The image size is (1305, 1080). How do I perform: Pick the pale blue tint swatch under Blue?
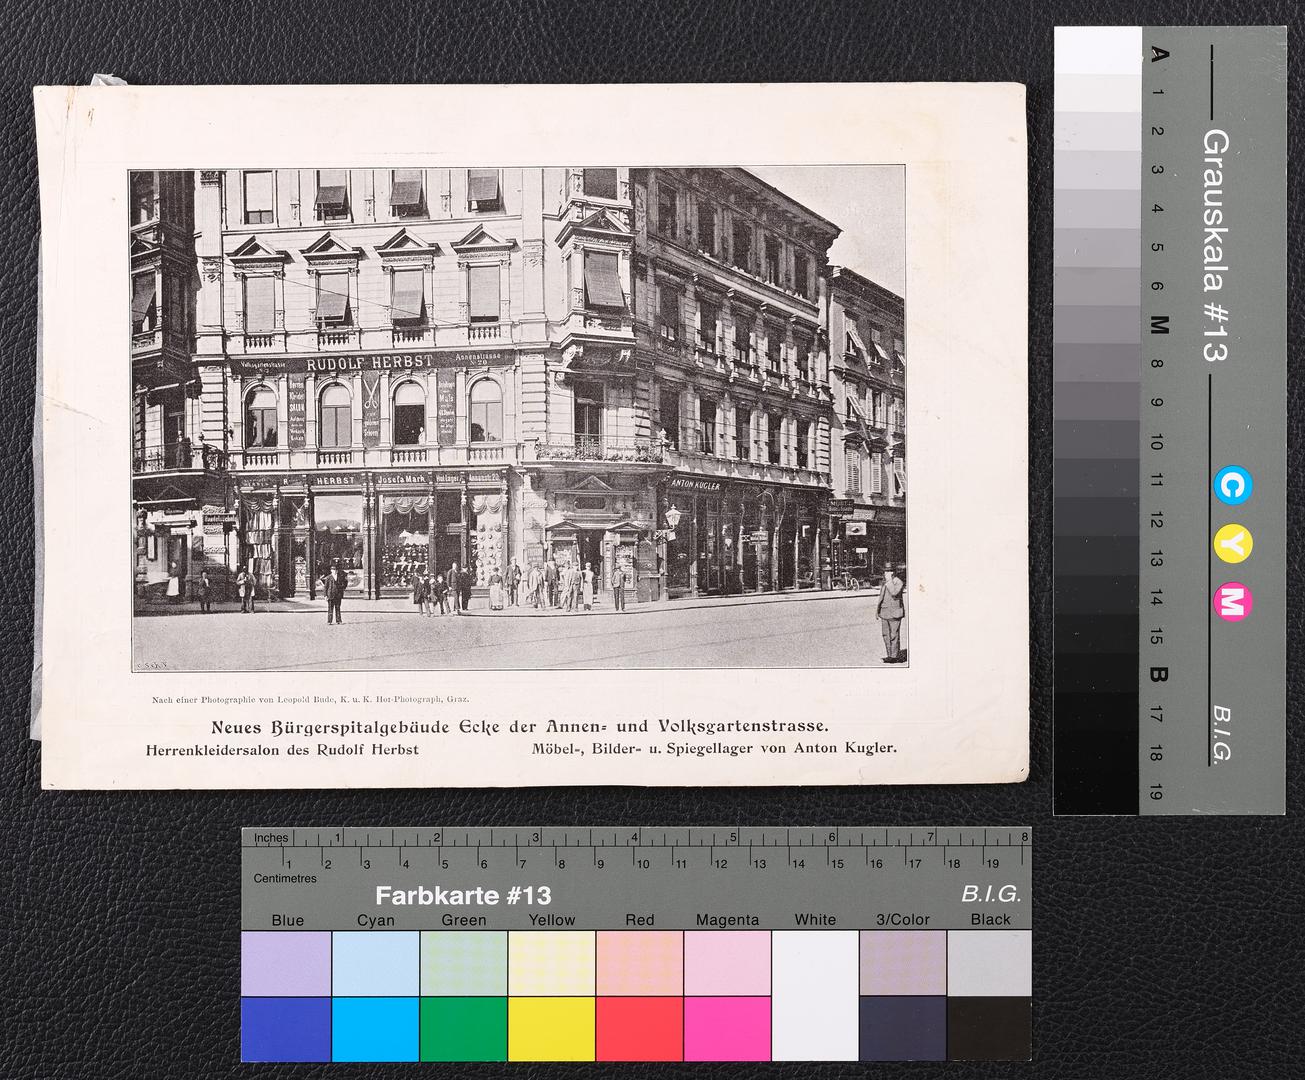click(x=286, y=963)
